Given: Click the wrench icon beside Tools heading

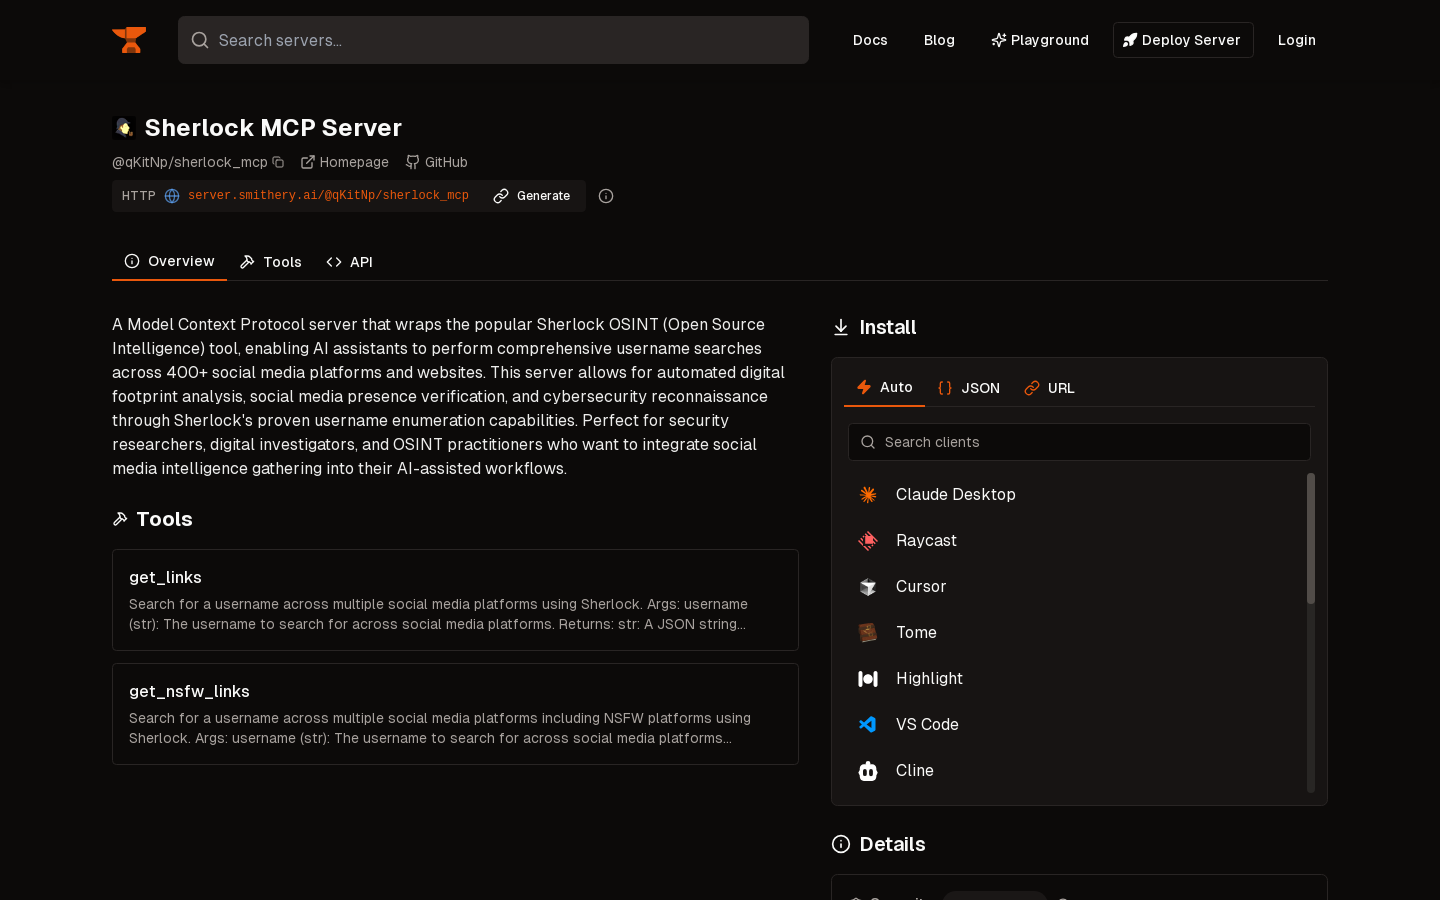Looking at the screenshot, I should click(120, 519).
